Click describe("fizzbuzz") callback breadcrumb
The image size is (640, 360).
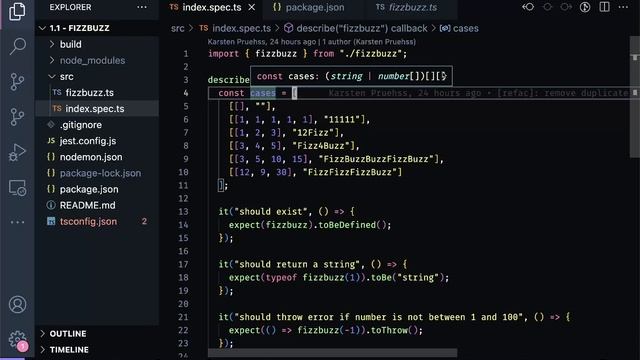[362, 28]
